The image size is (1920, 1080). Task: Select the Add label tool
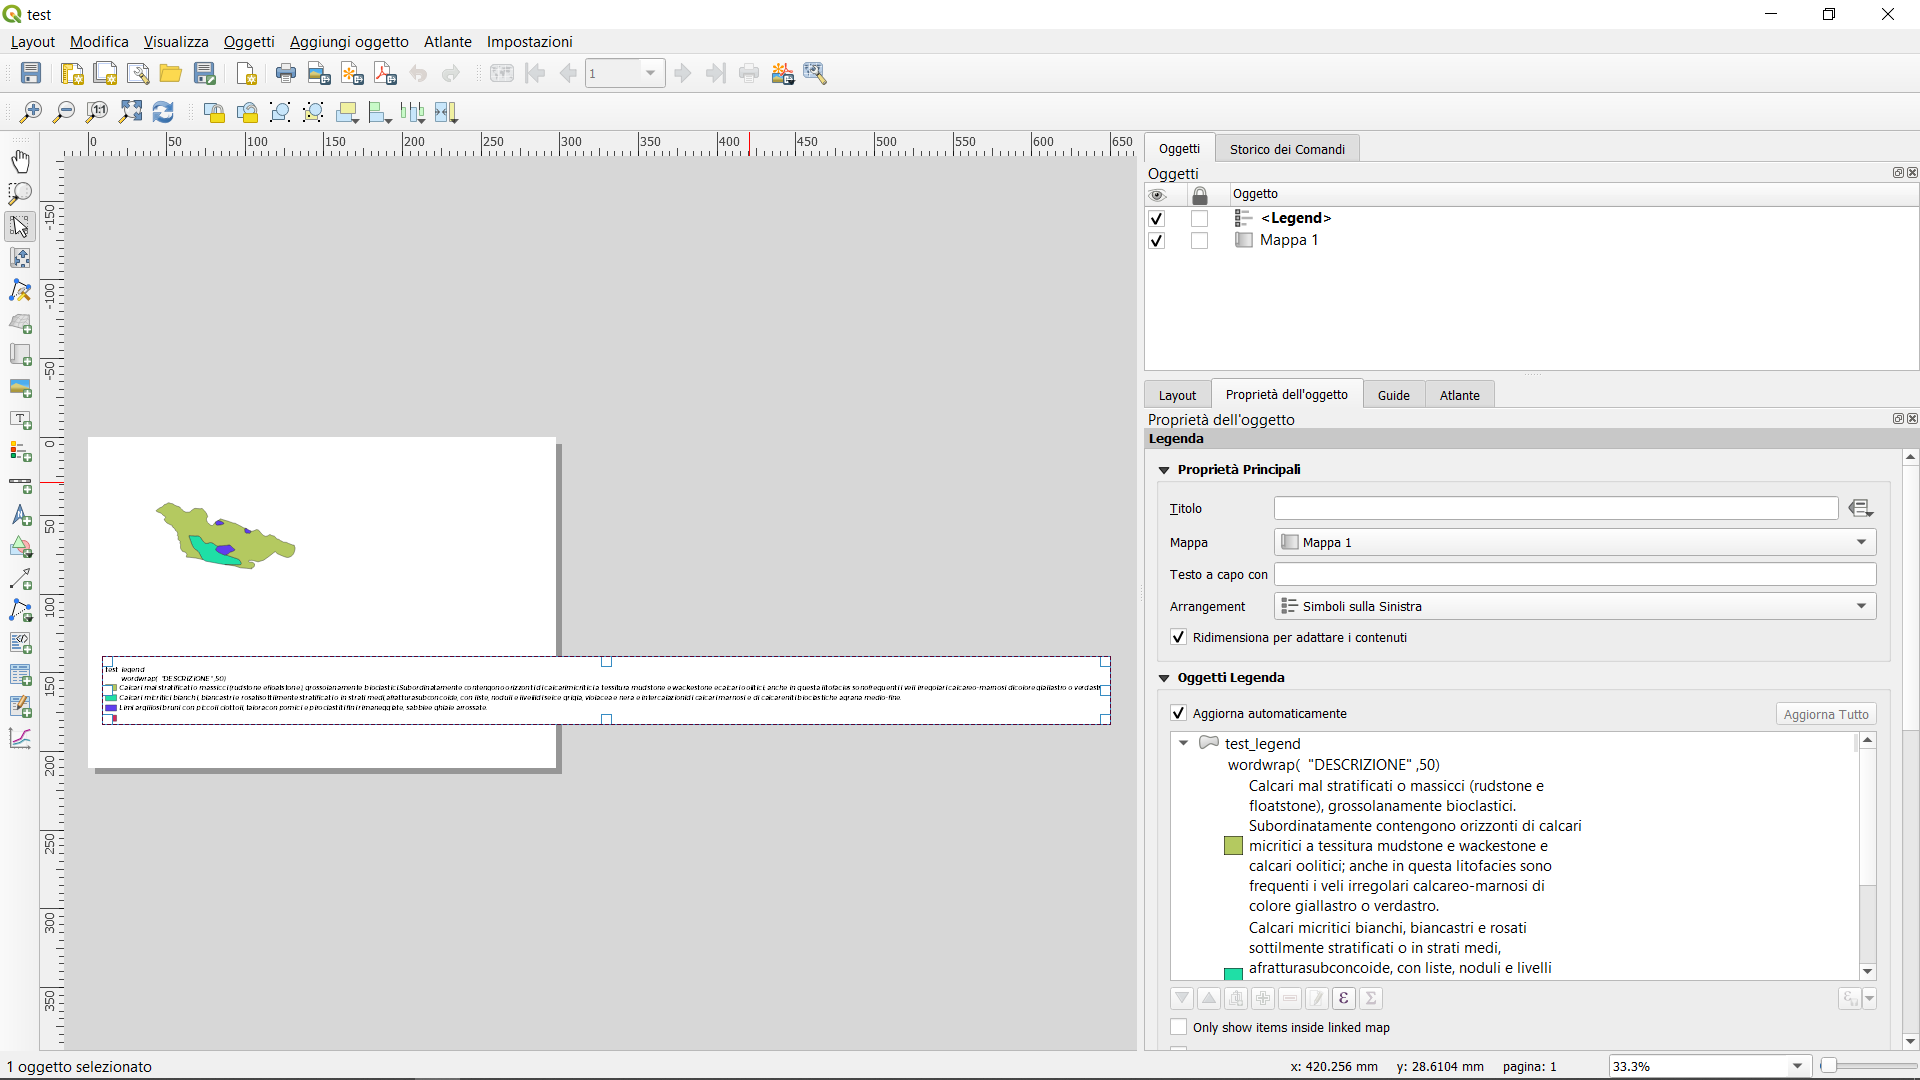[x=20, y=419]
